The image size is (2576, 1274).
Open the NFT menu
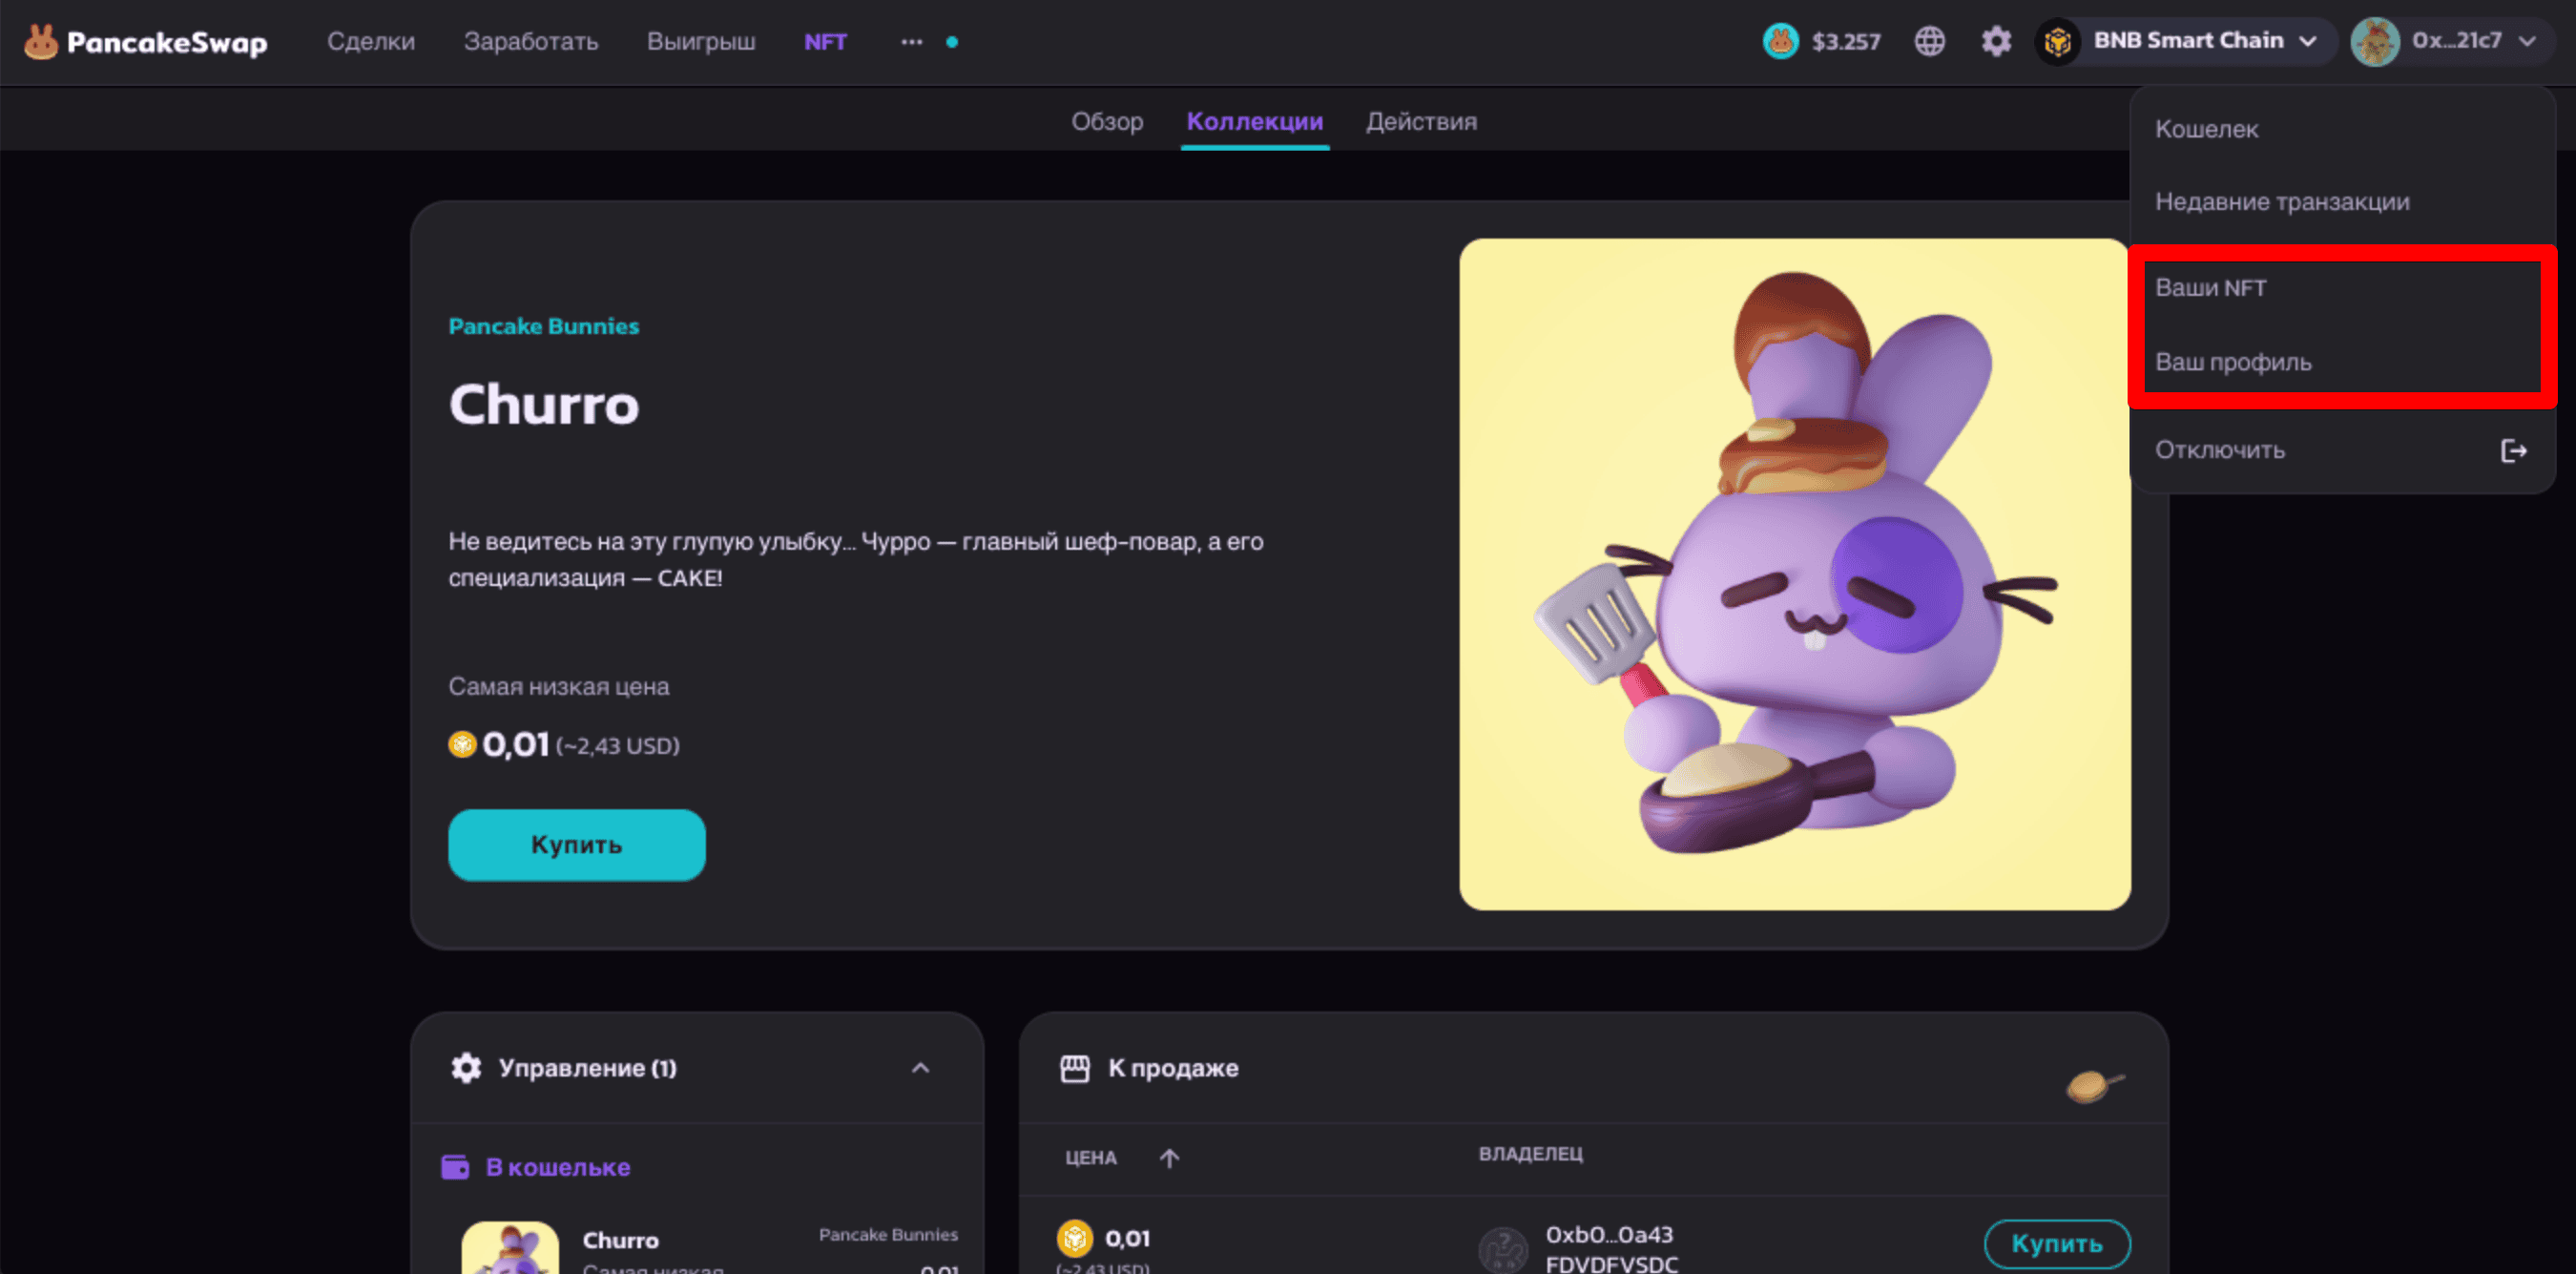click(825, 42)
